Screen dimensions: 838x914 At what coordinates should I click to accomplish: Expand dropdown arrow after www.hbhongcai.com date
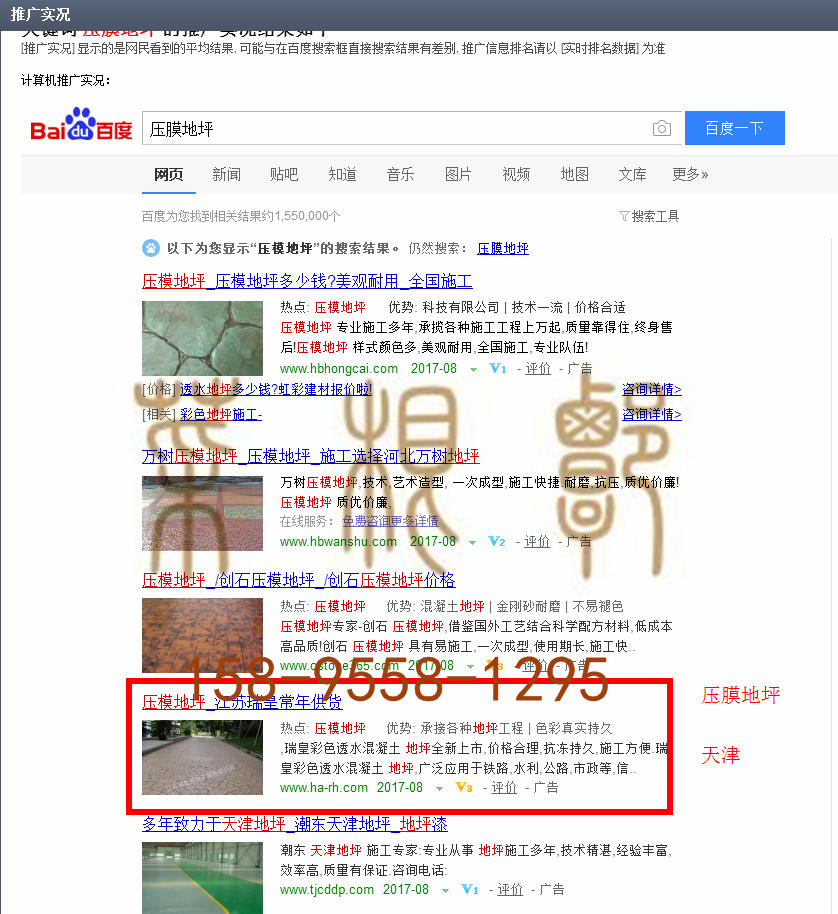pos(473,370)
